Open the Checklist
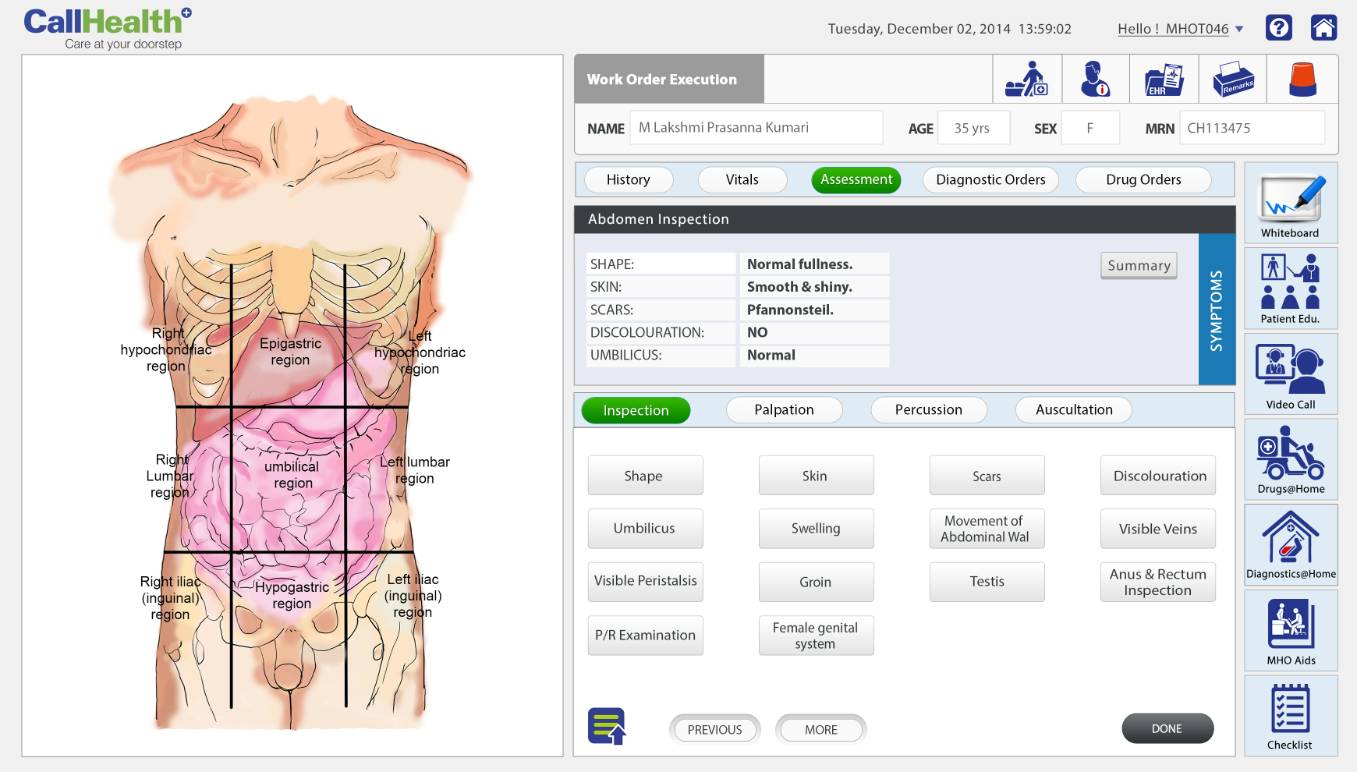Image resolution: width=1357 pixels, height=772 pixels. 1291,715
